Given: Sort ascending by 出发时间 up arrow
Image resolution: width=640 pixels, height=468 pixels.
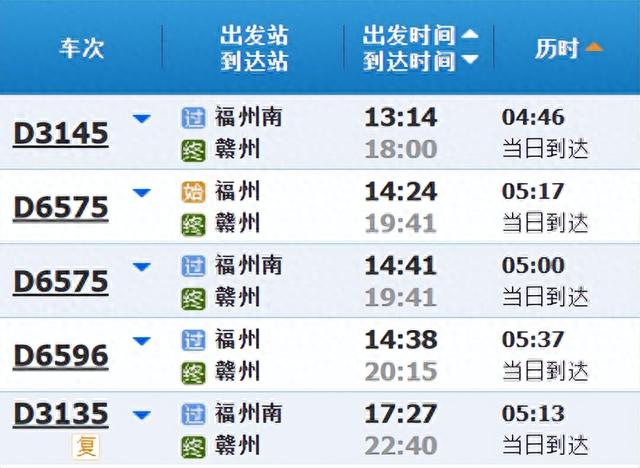Looking at the screenshot, I should pos(470,34).
